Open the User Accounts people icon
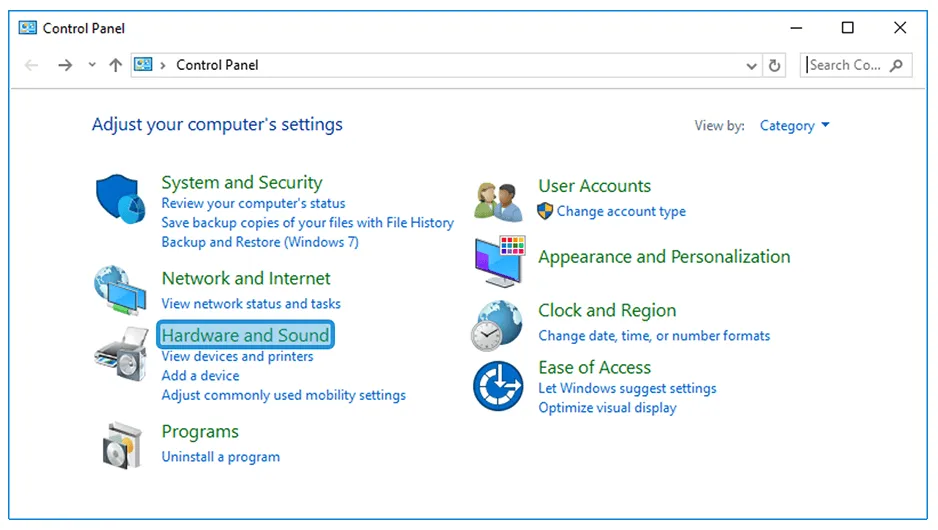 (x=498, y=202)
